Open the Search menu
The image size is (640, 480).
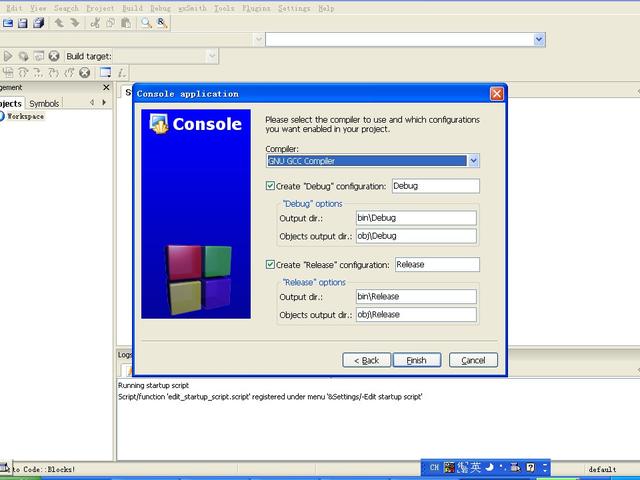click(66, 8)
